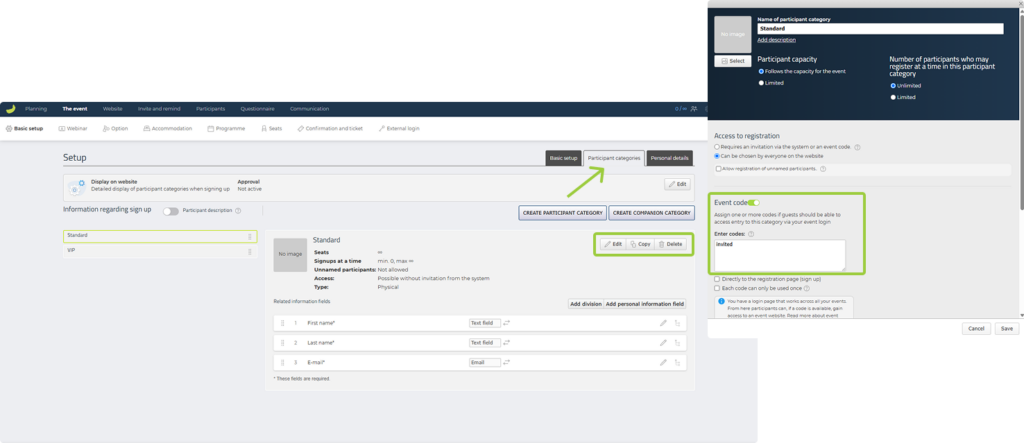The image size is (1024, 443).
Task: Select Unlimited participants at a time
Action: click(x=893, y=86)
